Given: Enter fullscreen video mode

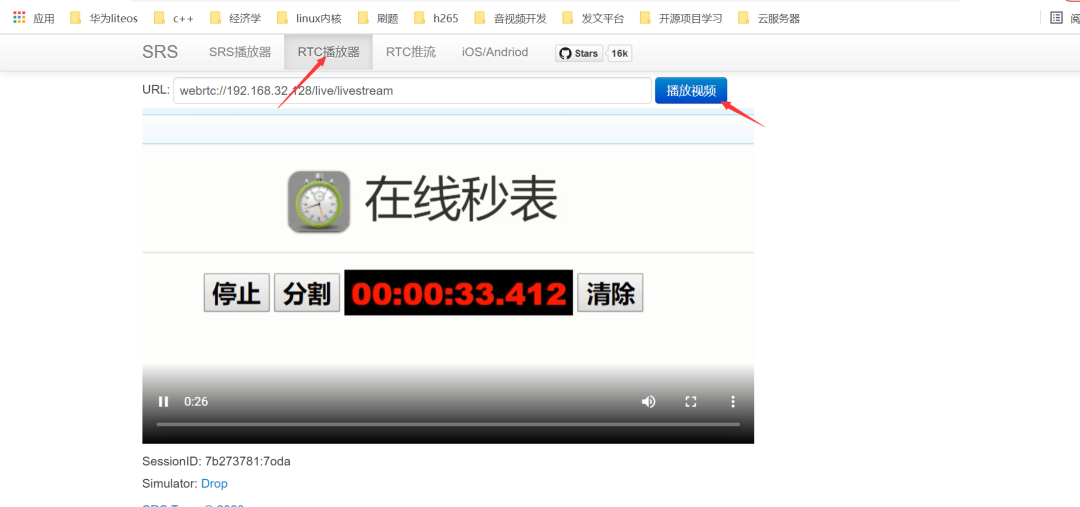Looking at the screenshot, I should (x=691, y=402).
